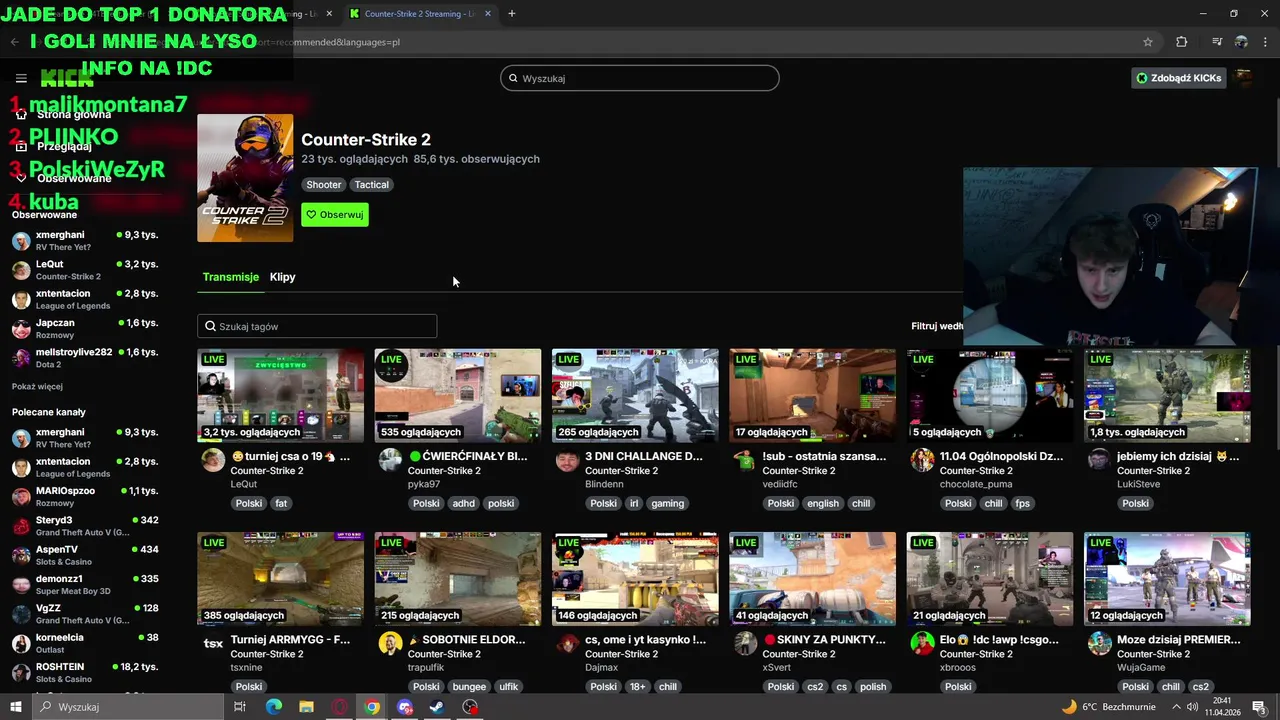Click Dajmax's channel avatar

[567, 643]
